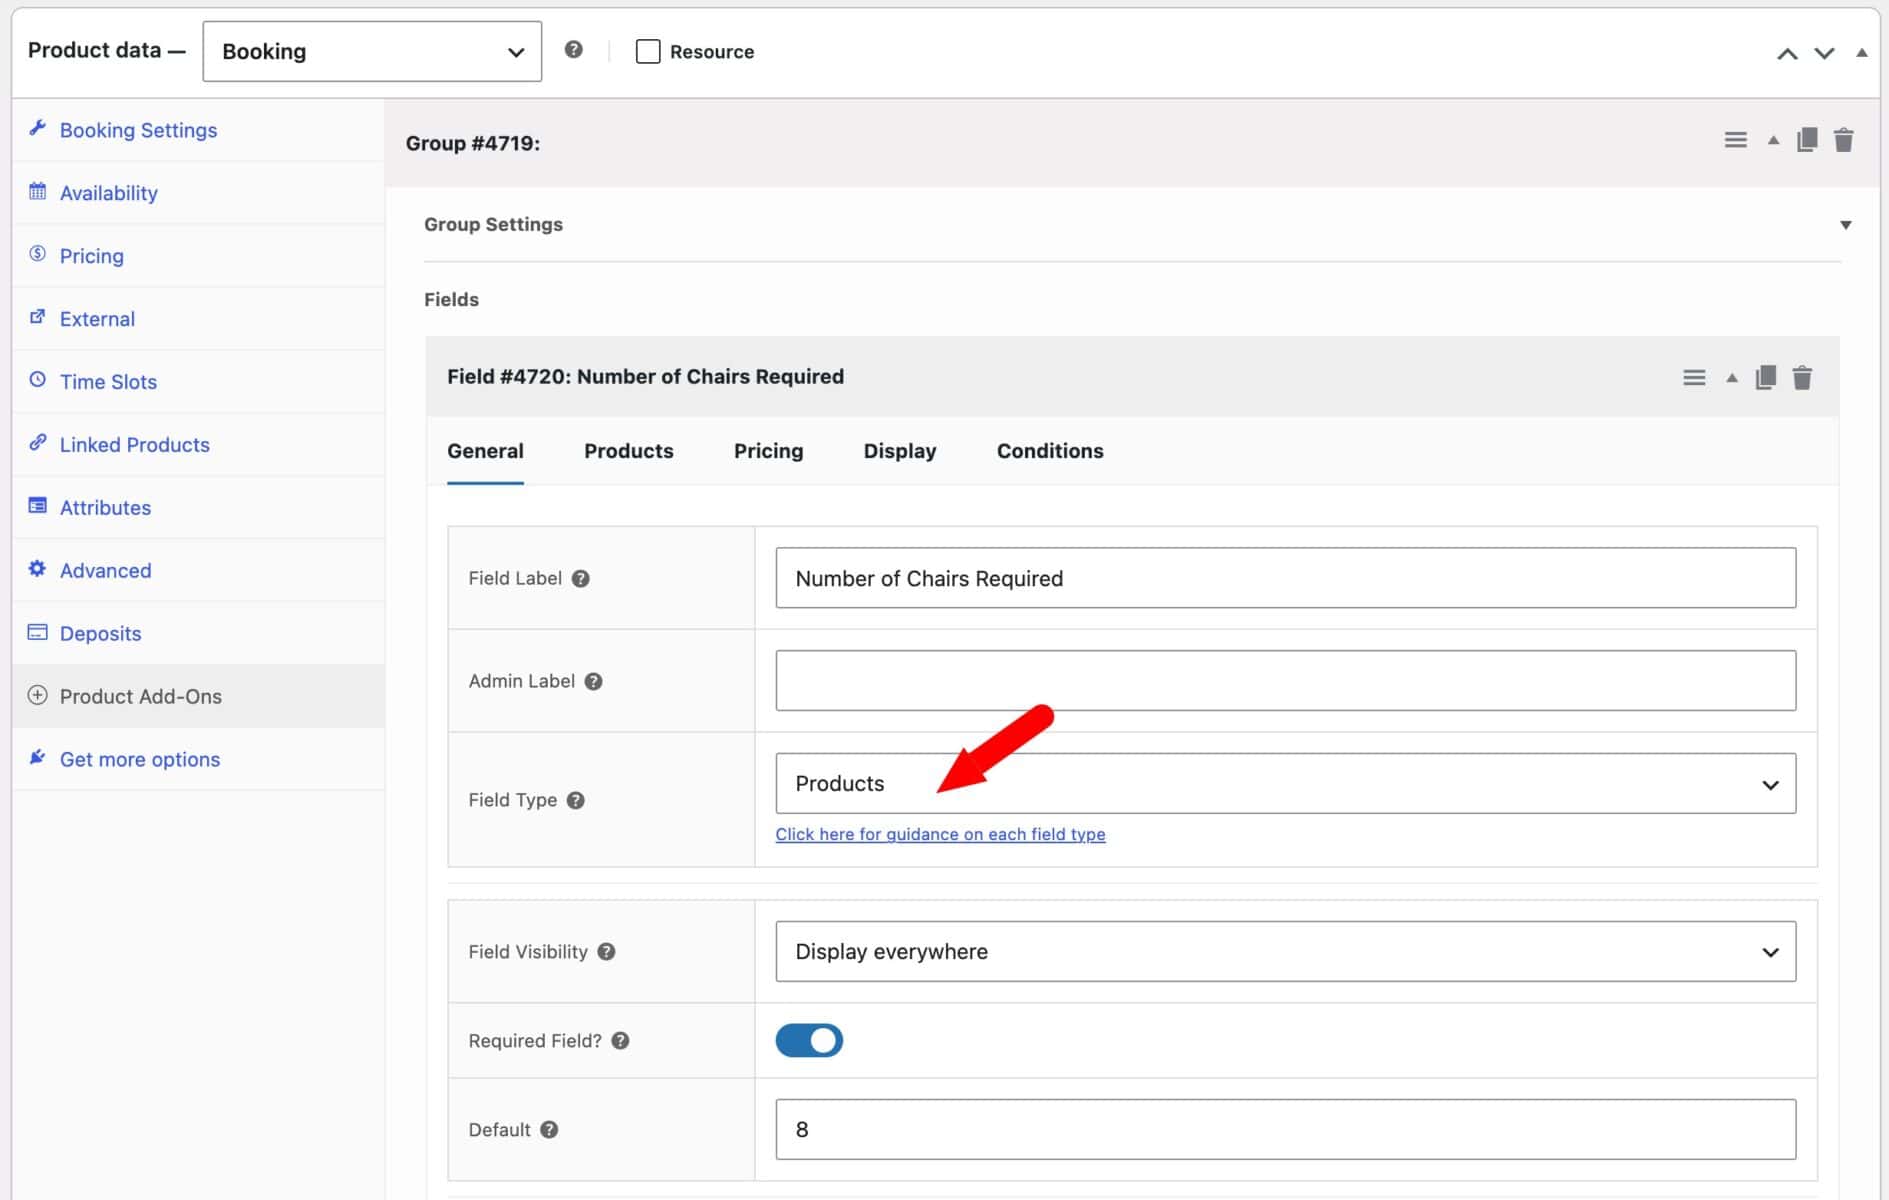Open the Linked Products section
Screen dimensions: 1889x1200
click(198, 445)
